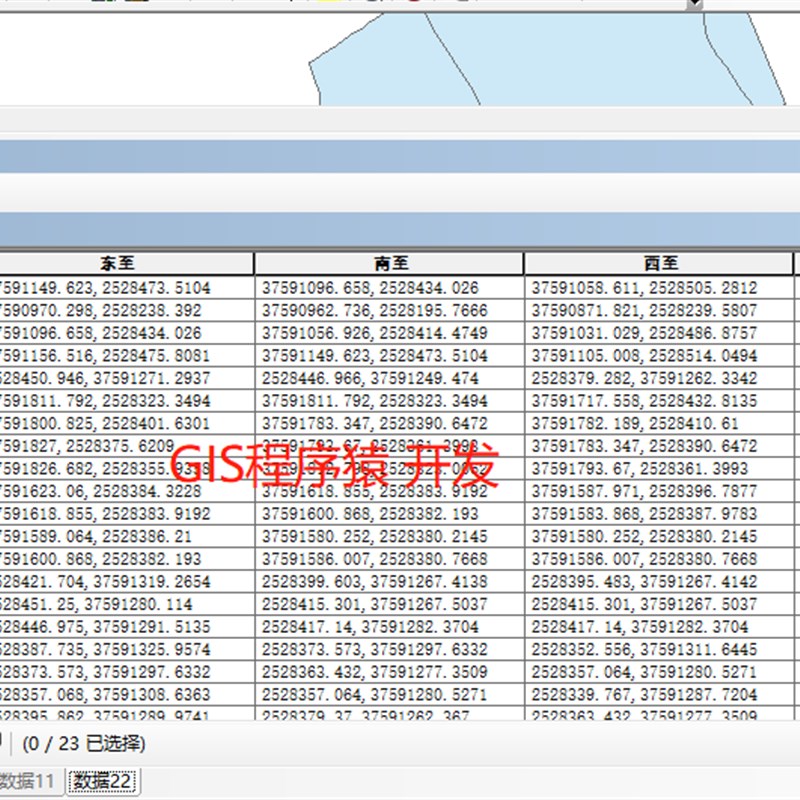This screenshot has width=800, height=800.
Task: Select 南至 cell 37591783.347, 2528390.6472
Action: [x=390, y=423]
